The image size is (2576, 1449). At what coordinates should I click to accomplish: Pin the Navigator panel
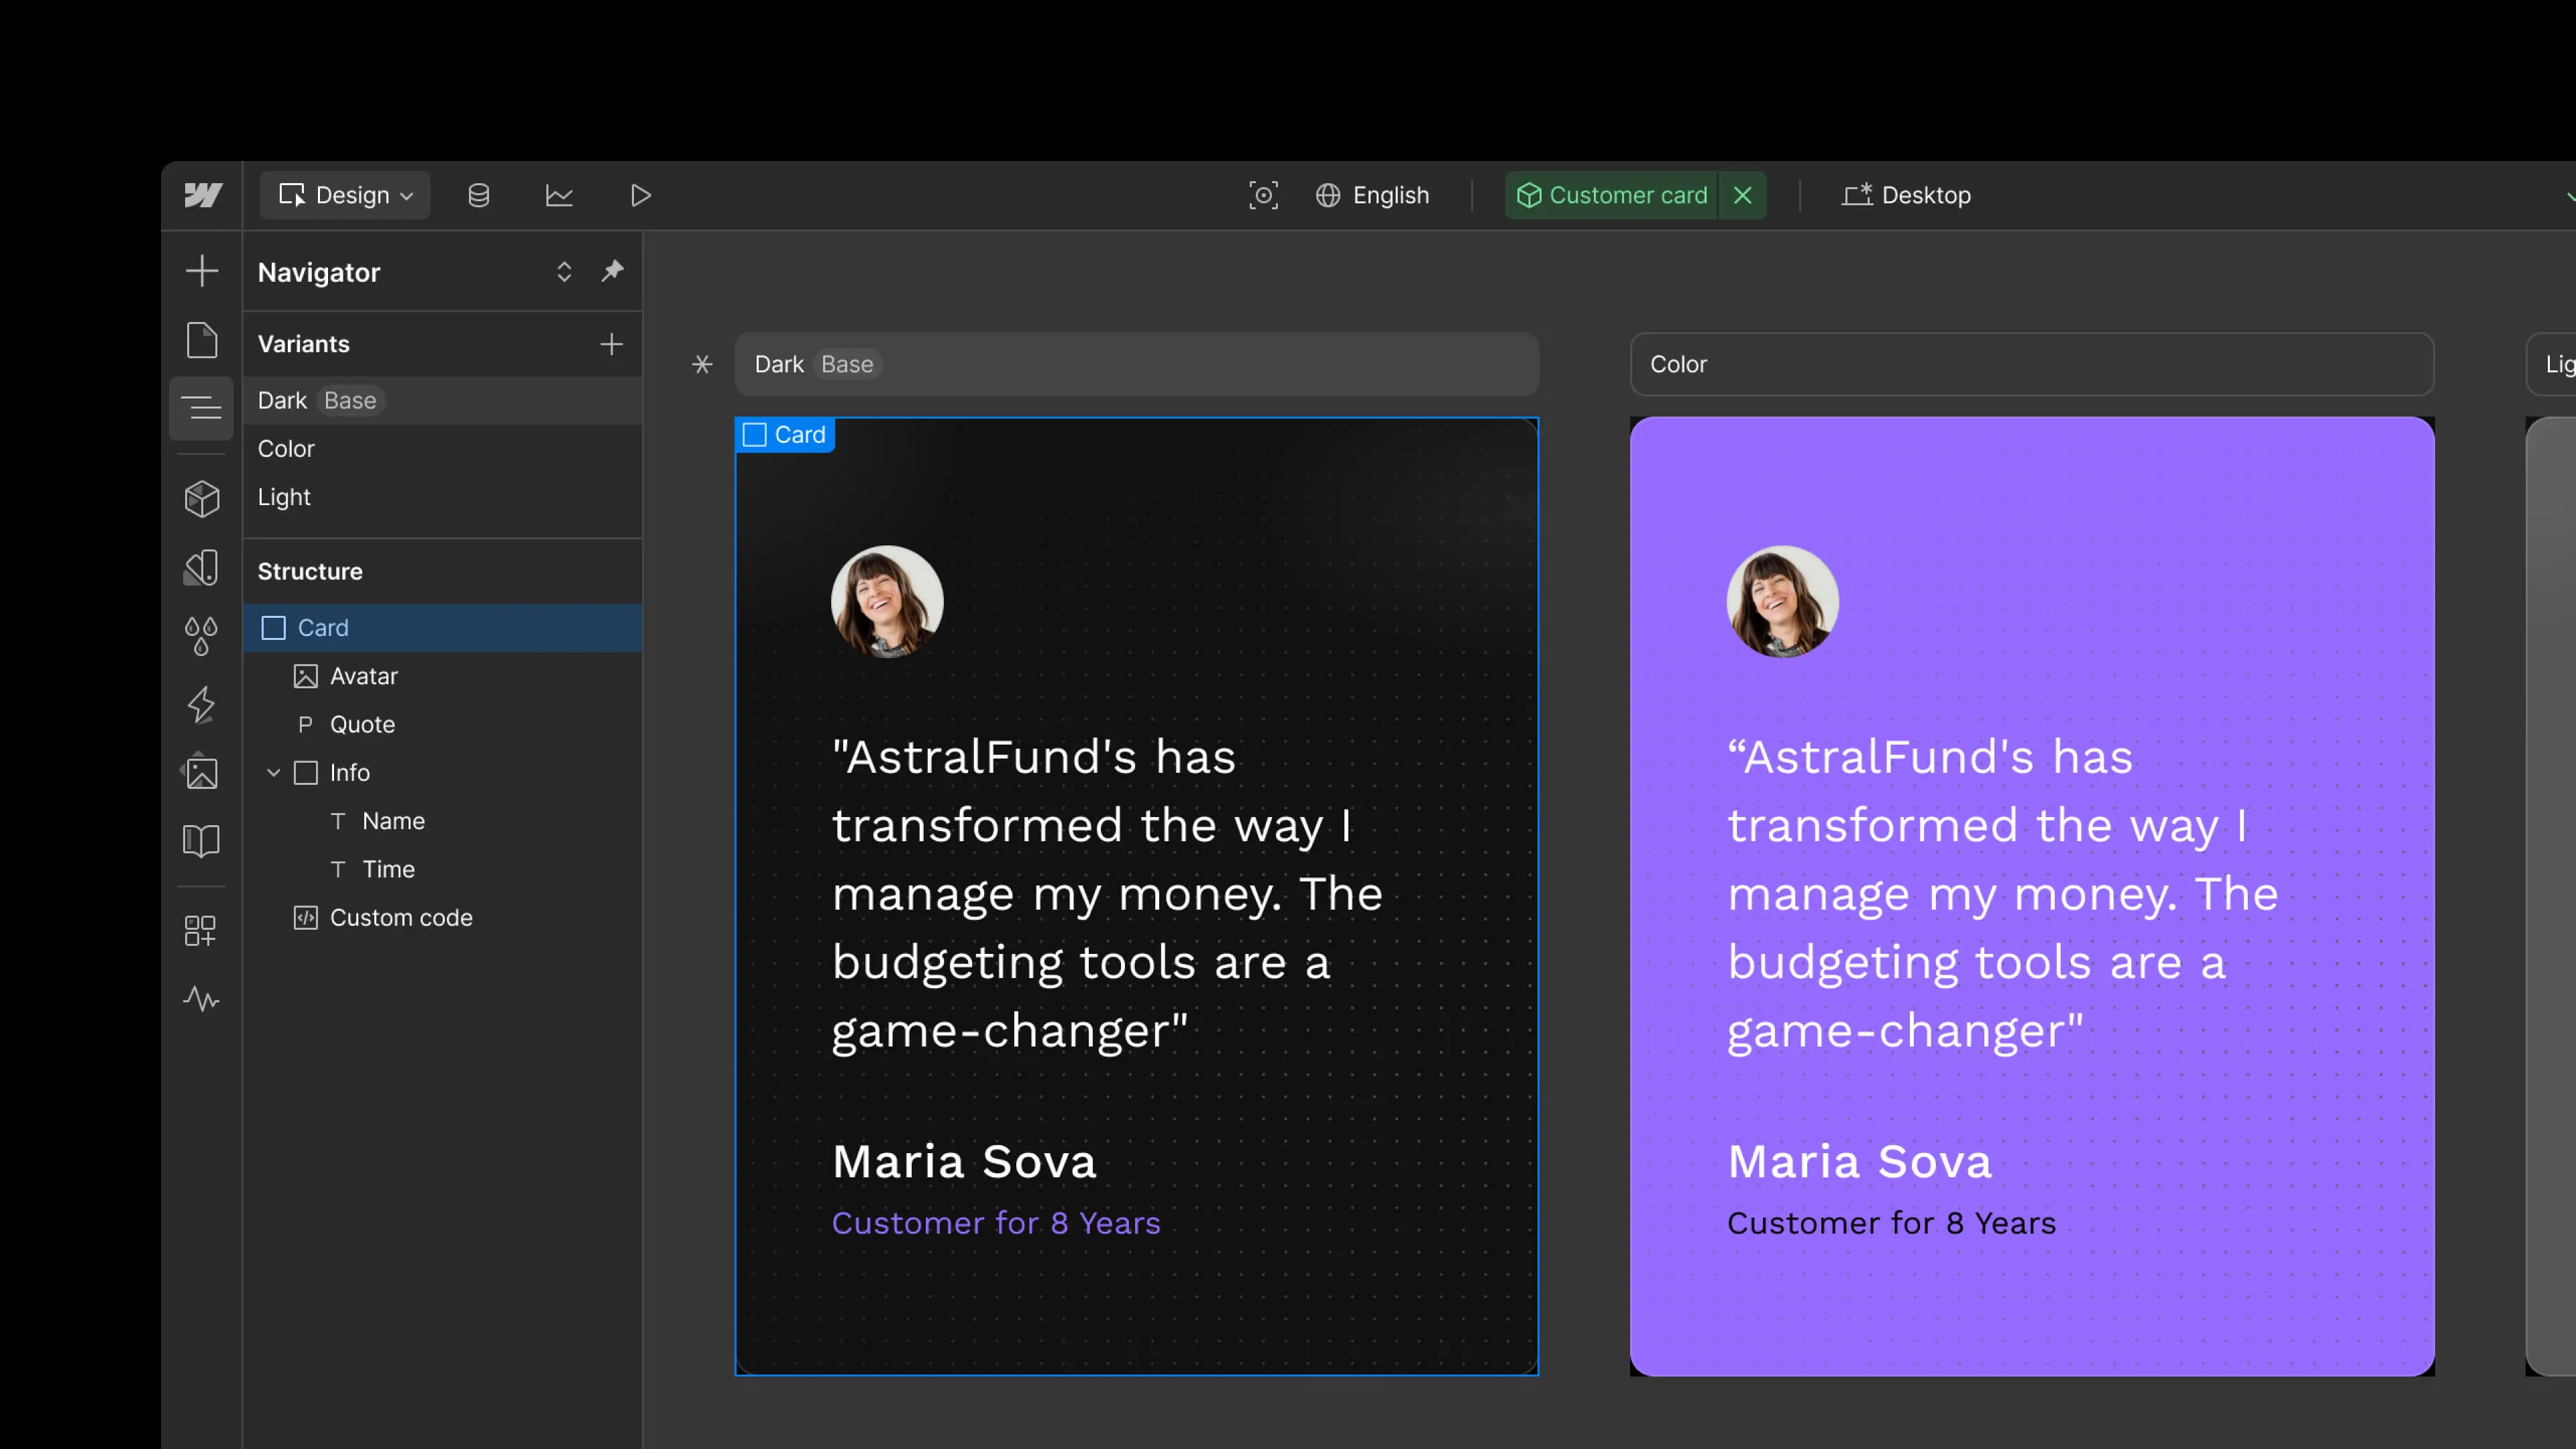coord(612,271)
